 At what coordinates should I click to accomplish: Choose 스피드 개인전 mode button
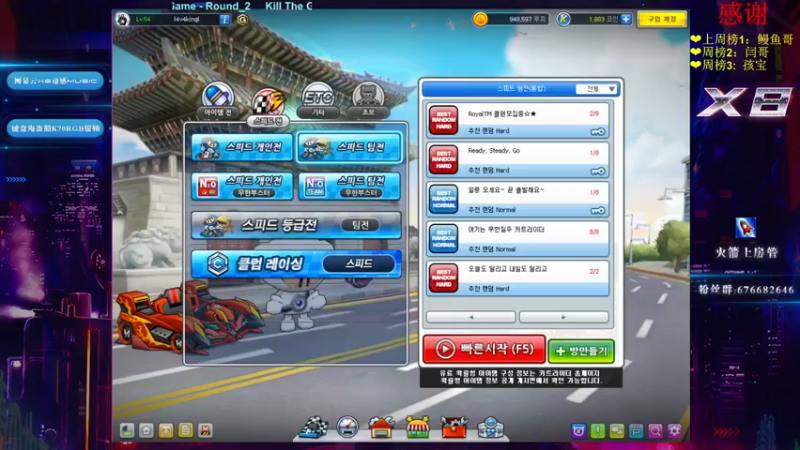pyautogui.click(x=242, y=147)
